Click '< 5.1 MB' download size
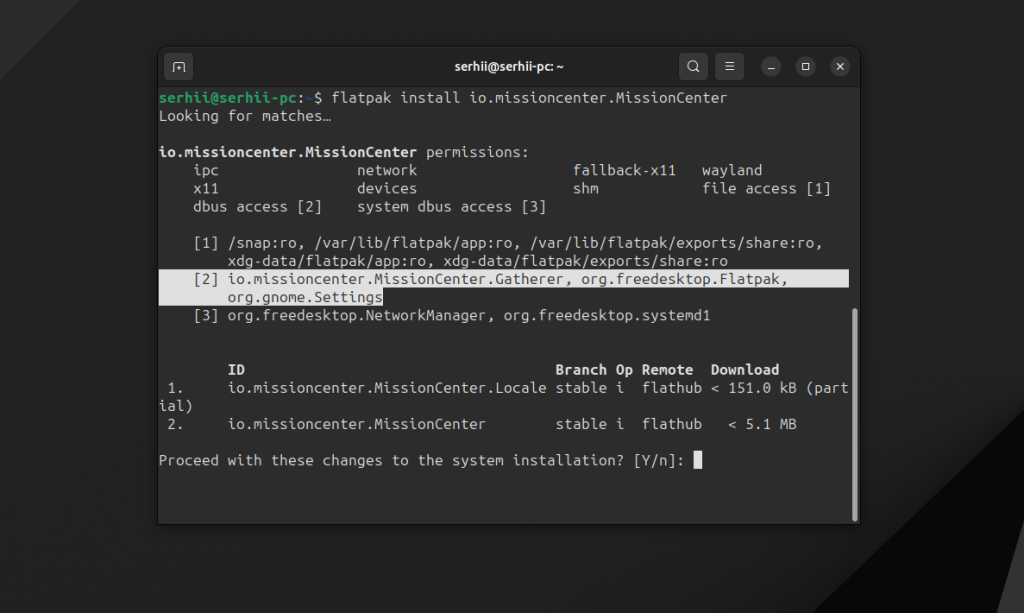The image size is (1024, 613). point(762,424)
